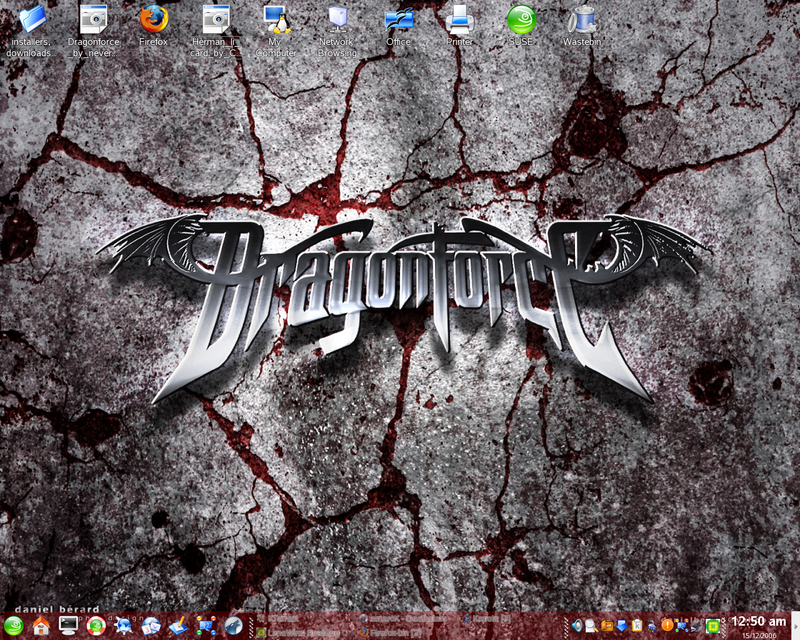Open the mail and calendar Kontact icon
800x640 pixels.
151,625
